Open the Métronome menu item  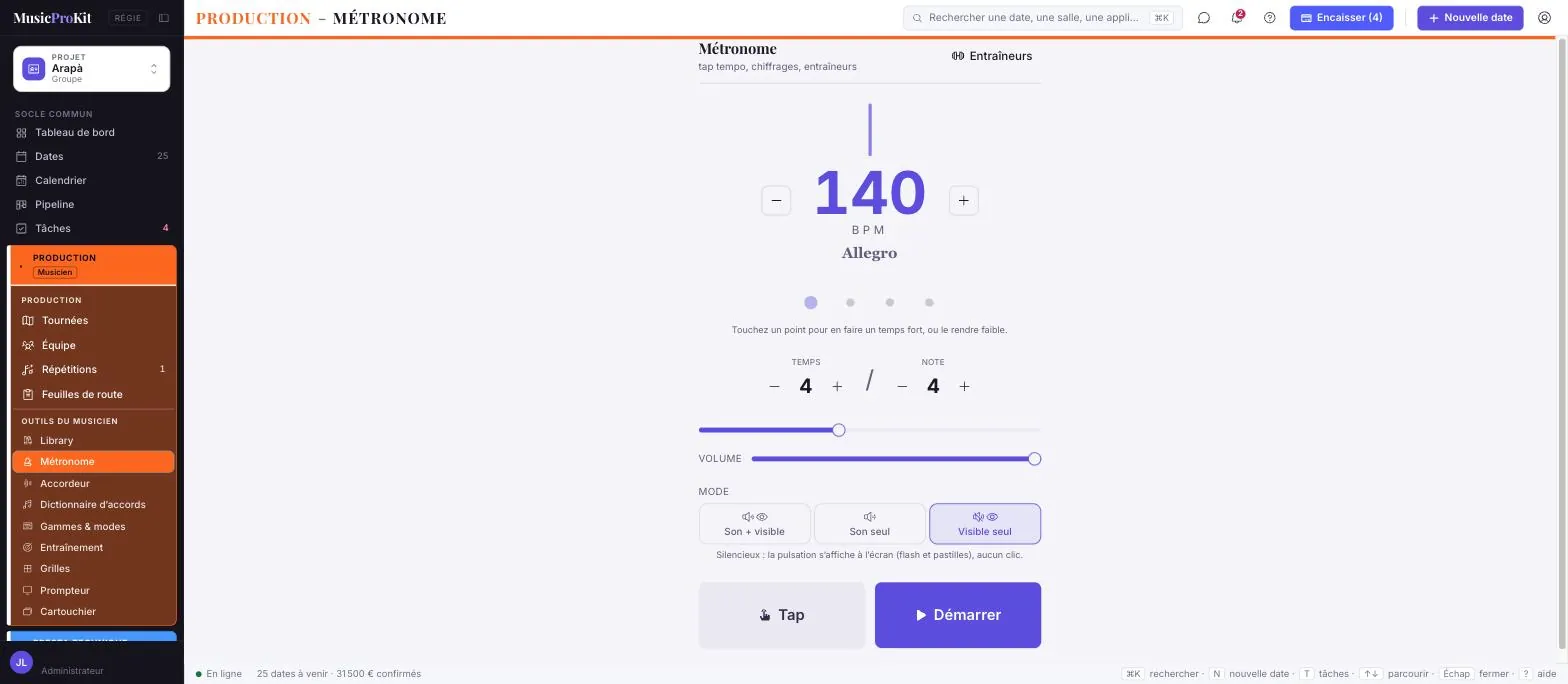pos(93,462)
